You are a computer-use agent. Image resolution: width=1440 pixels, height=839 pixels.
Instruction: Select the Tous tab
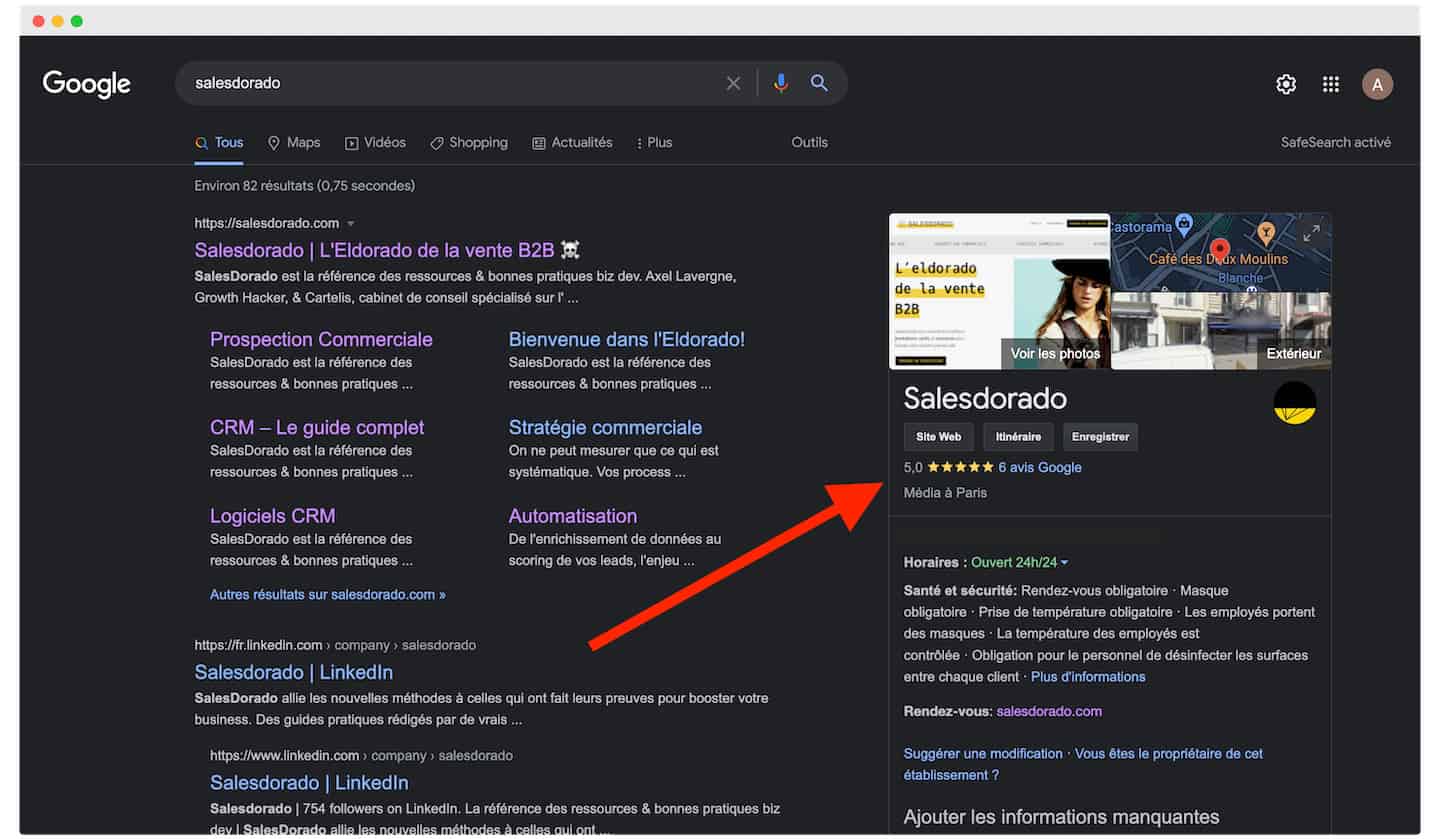point(219,143)
